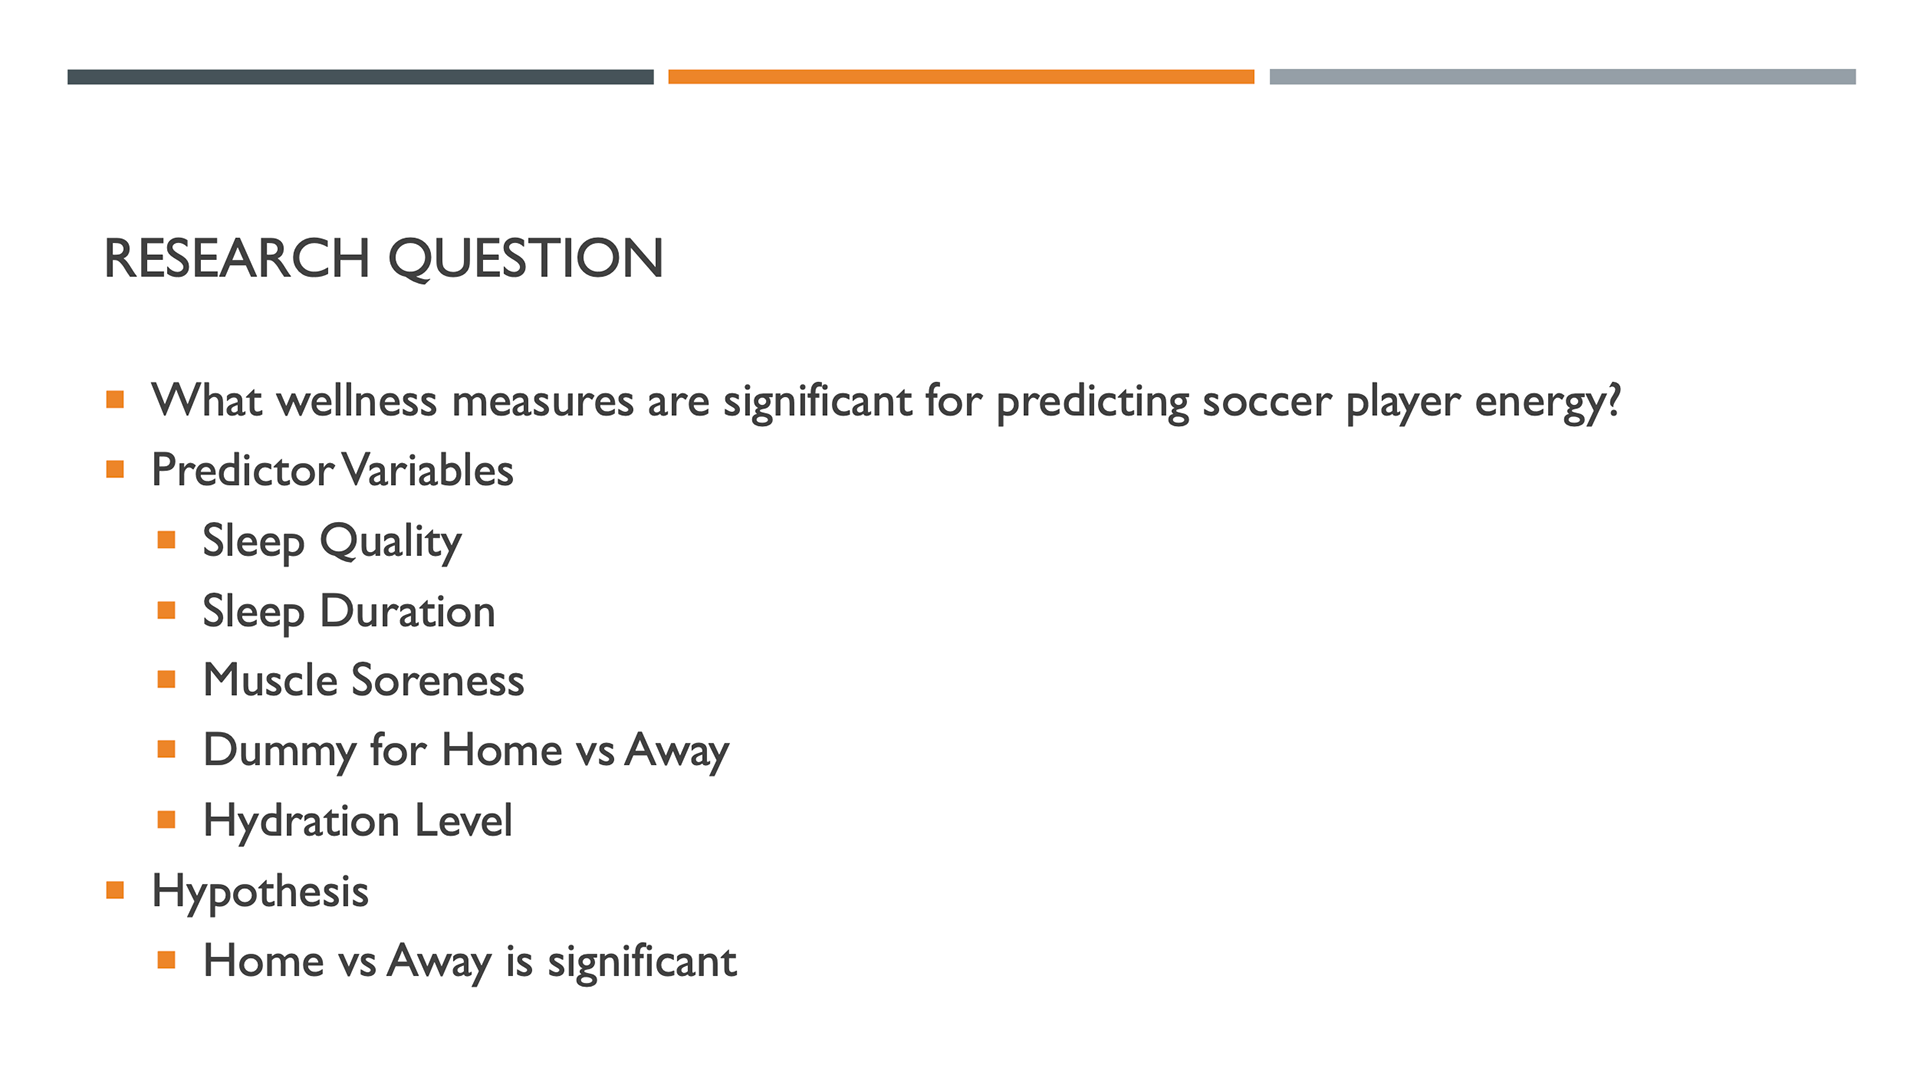
Task: Click the light gray bar at top
Action: [x=1562, y=77]
